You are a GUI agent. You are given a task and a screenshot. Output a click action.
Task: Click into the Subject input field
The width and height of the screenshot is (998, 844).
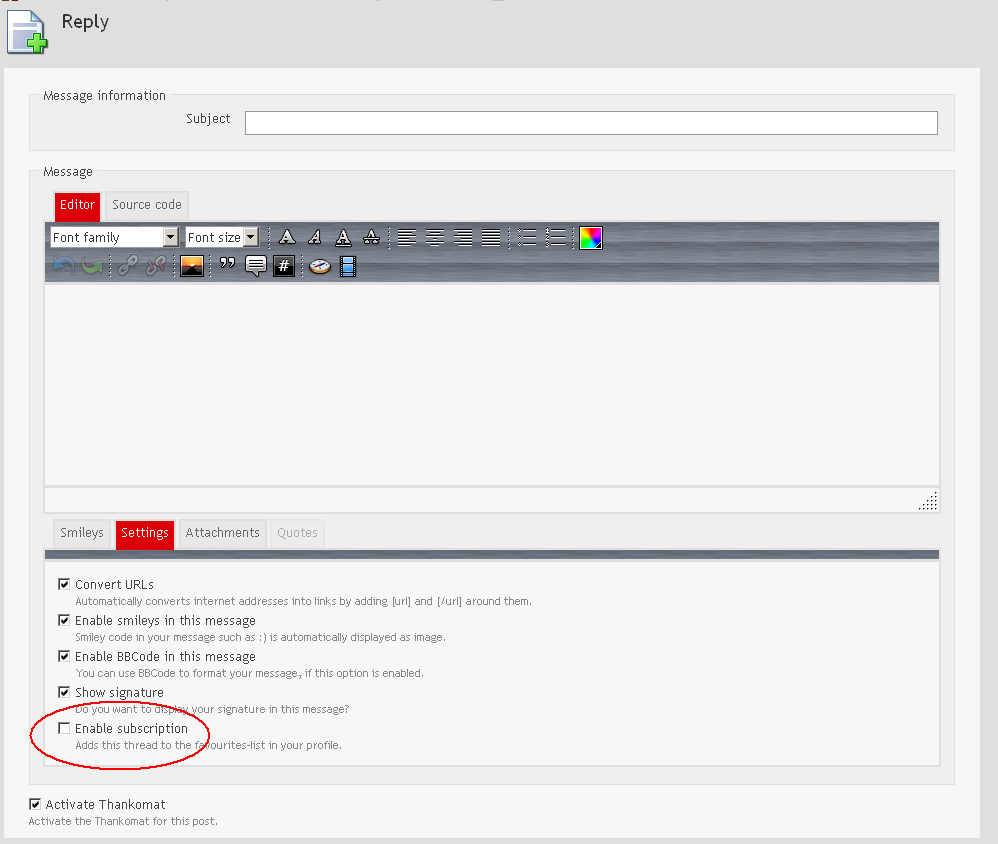(x=591, y=123)
